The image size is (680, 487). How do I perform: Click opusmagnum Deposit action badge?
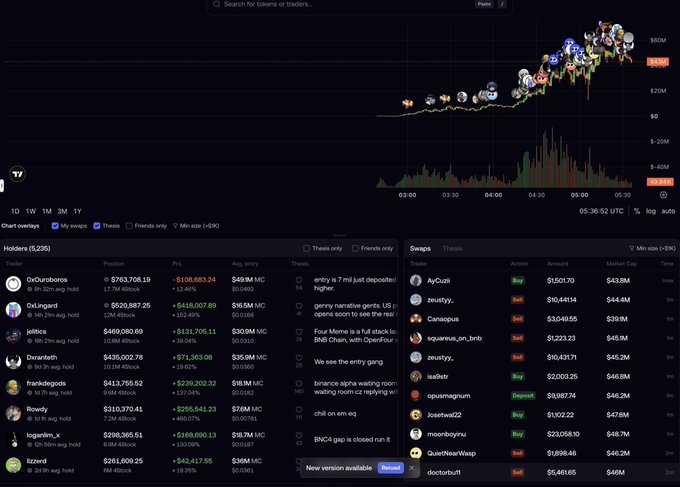(523, 395)
